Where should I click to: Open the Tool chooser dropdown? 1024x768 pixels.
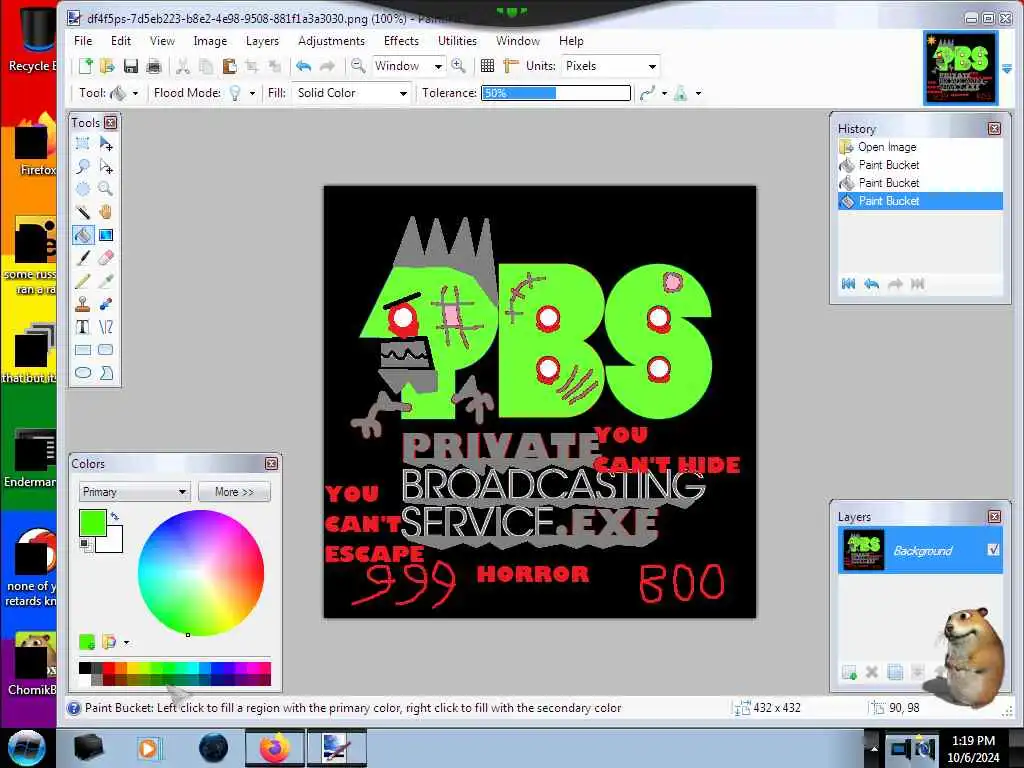pos(135,93)
